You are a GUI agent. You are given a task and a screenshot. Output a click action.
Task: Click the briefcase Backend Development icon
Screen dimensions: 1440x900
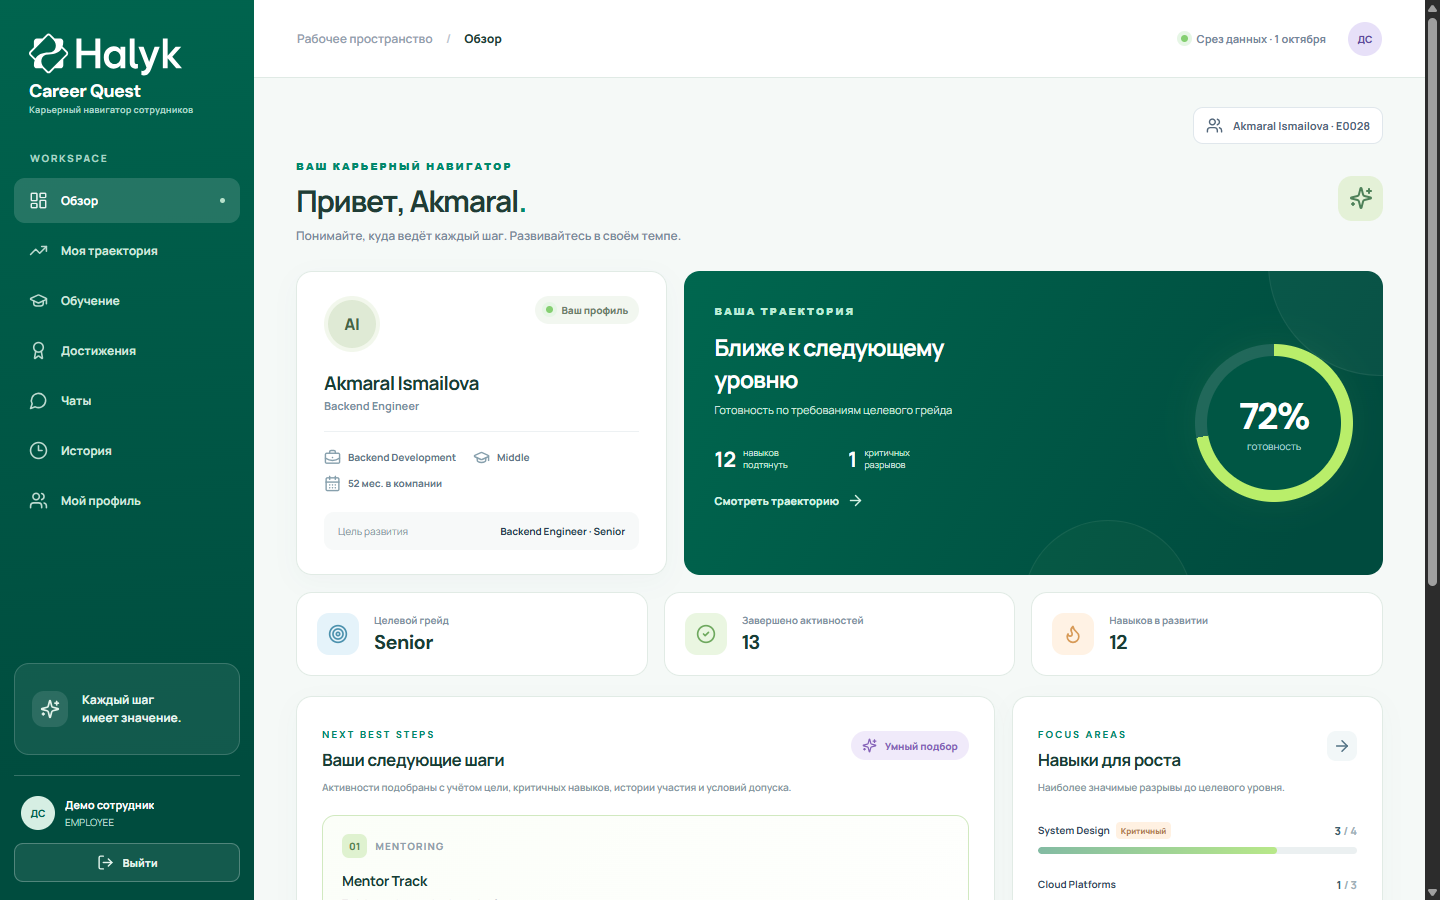(x=333, y=457)
